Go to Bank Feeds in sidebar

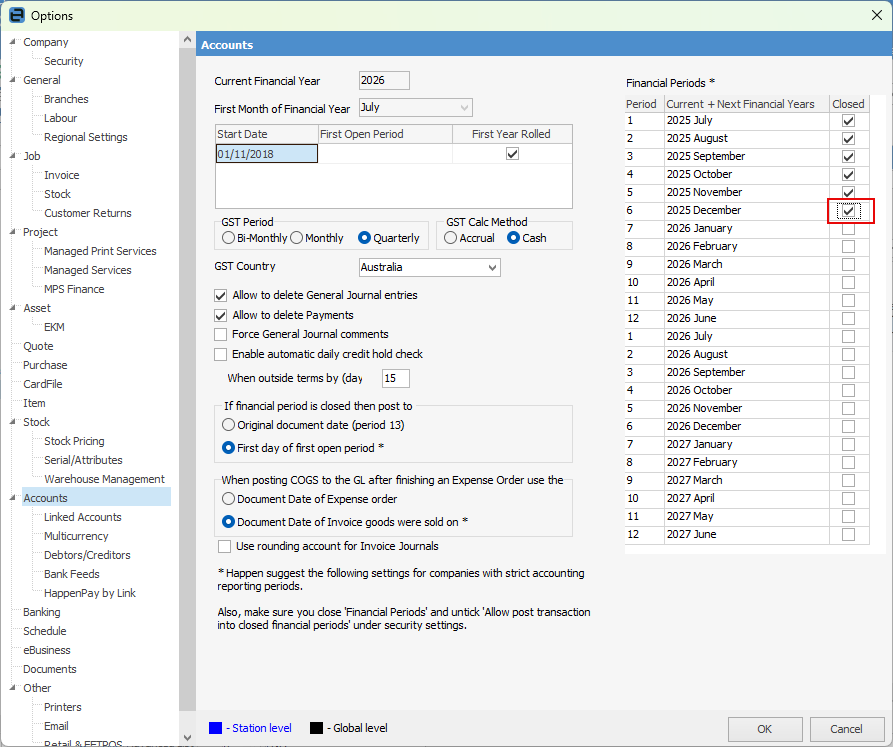pyautogui.click(x=71, y=574)
